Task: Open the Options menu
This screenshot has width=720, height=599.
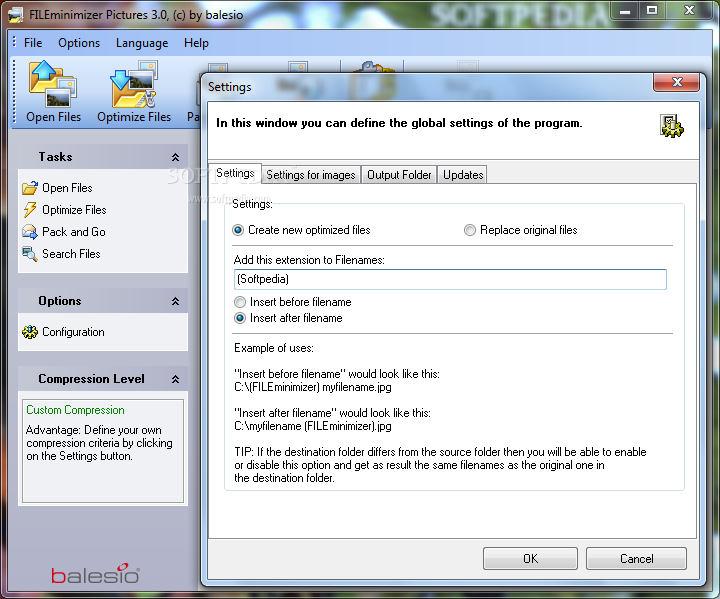Action: click(x=79, y=43)
